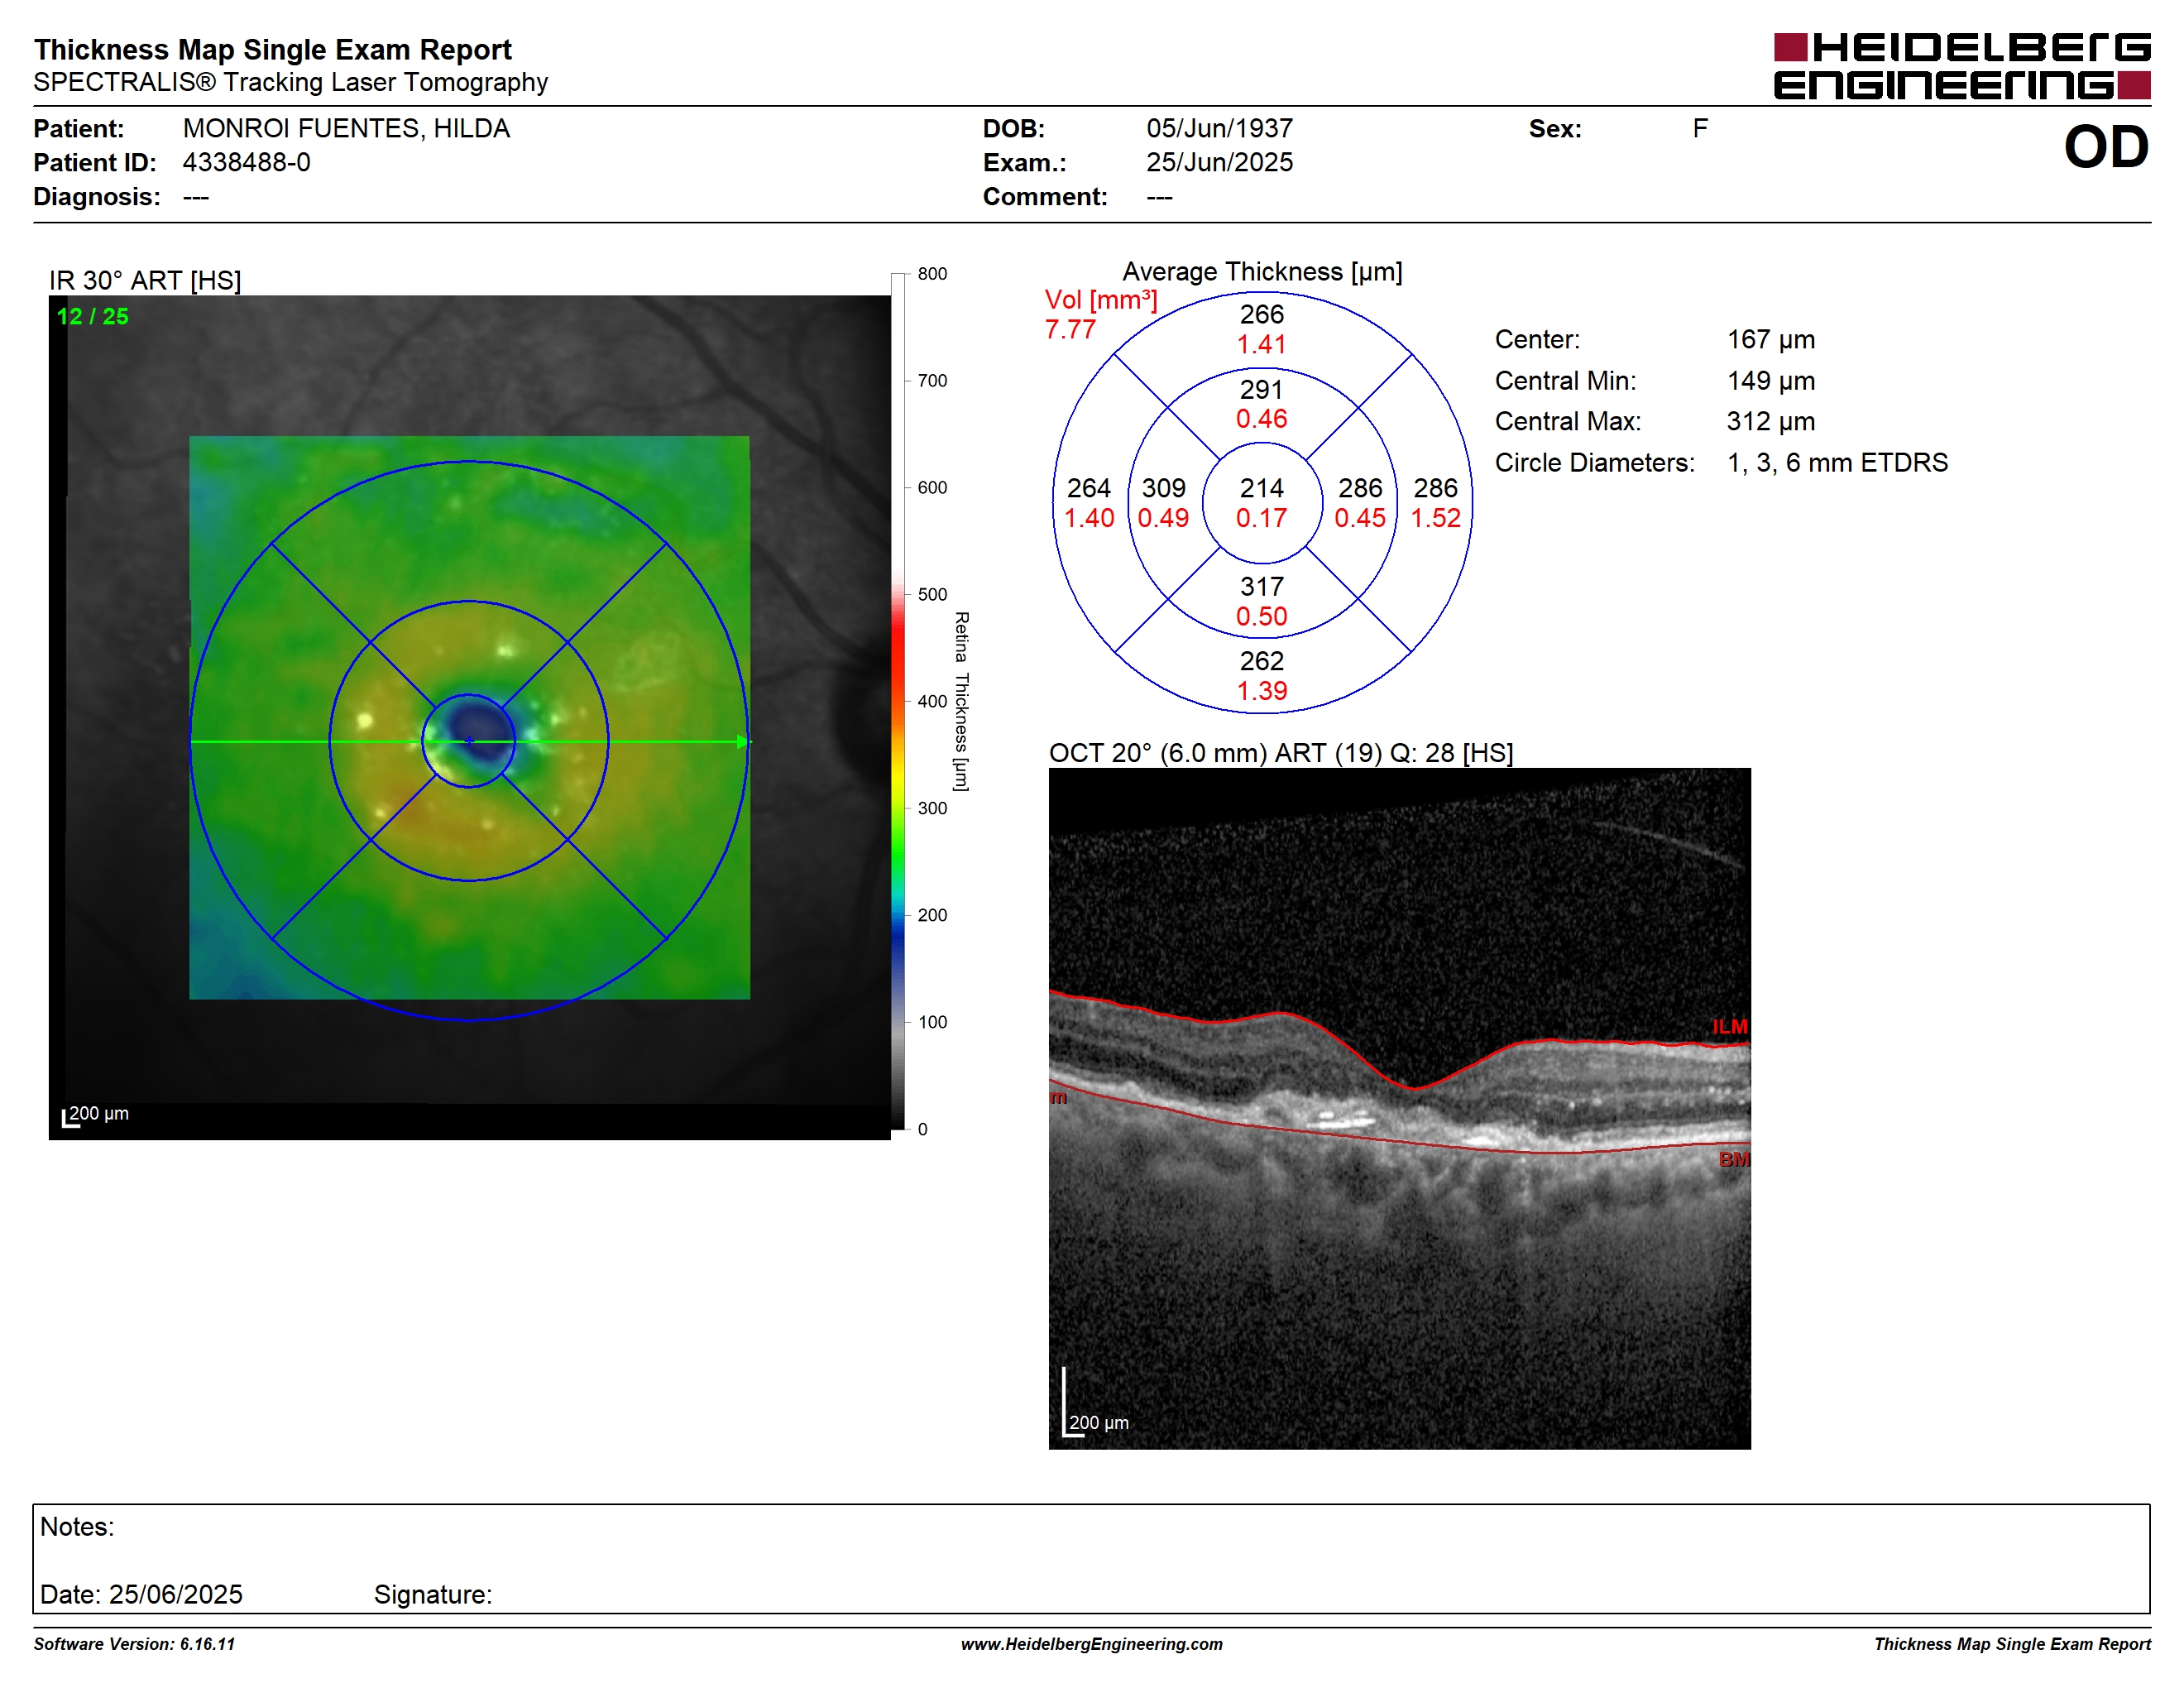
Task: Click the OCT 20° (6.0 mm) ART caption
Action: pyautogui.click(x=1281, y=752)
